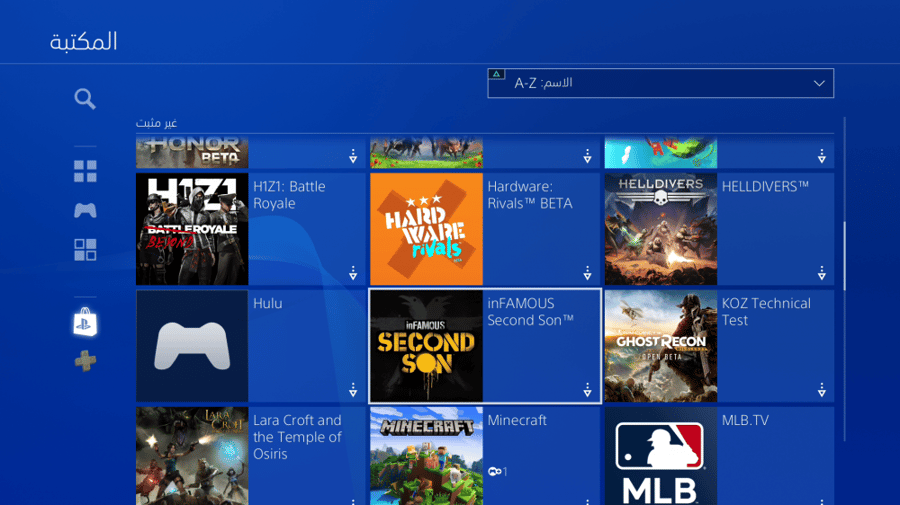
Task: Click download arrow on inFAMOUS Second Son tile
Action: click(587, 390)
